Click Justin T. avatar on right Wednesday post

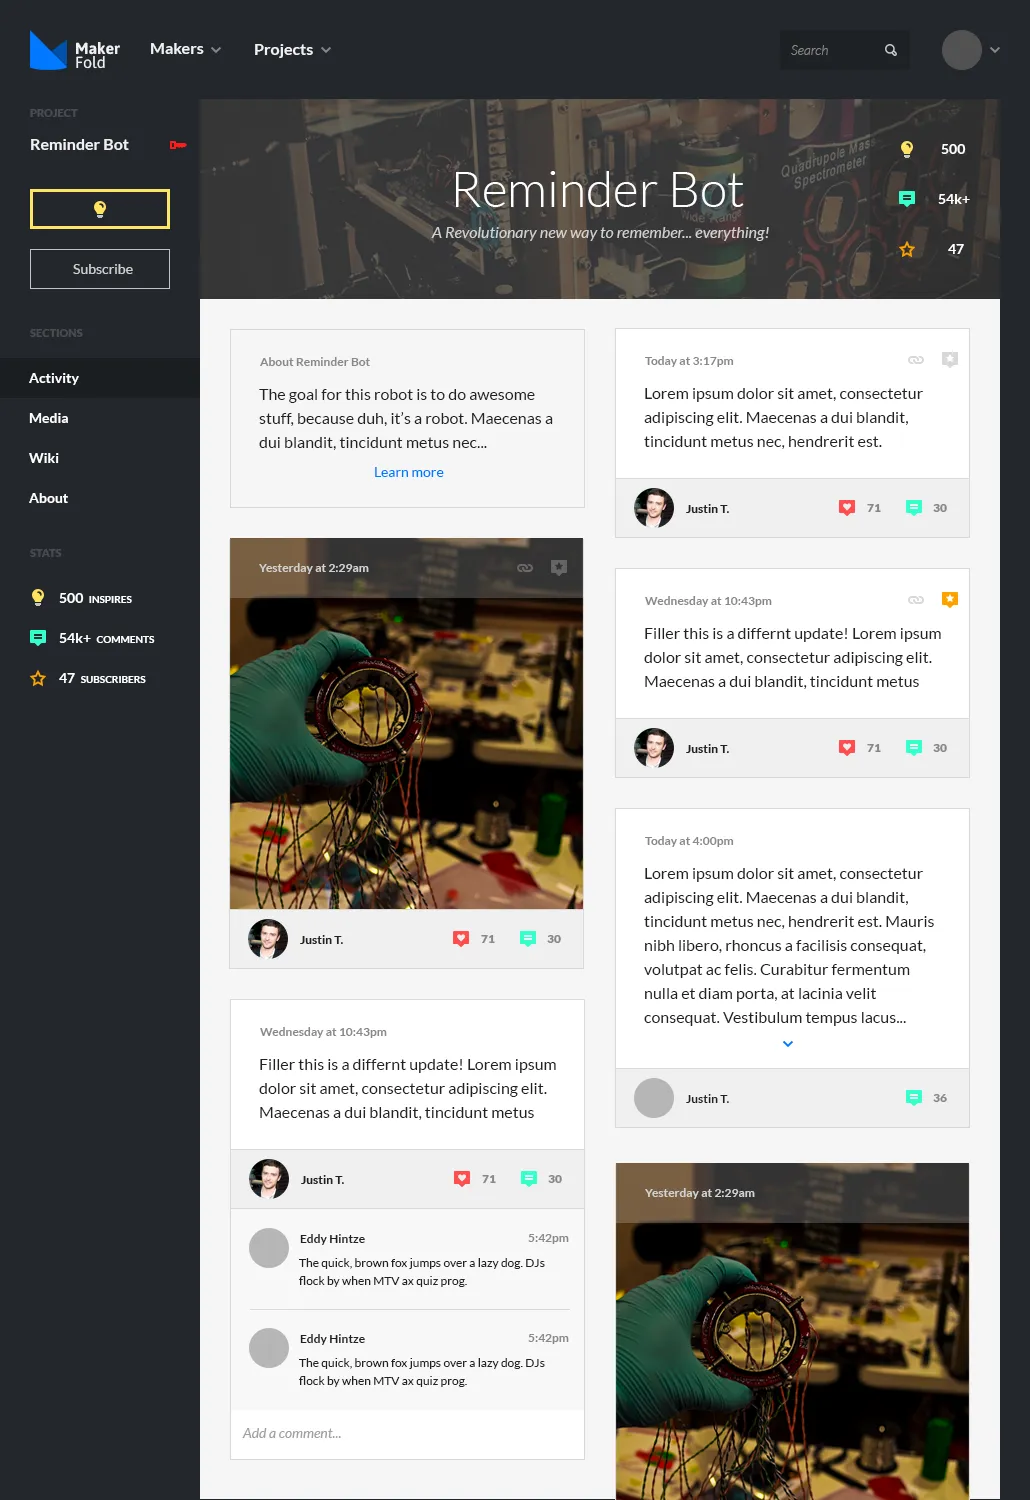[654, 748]
